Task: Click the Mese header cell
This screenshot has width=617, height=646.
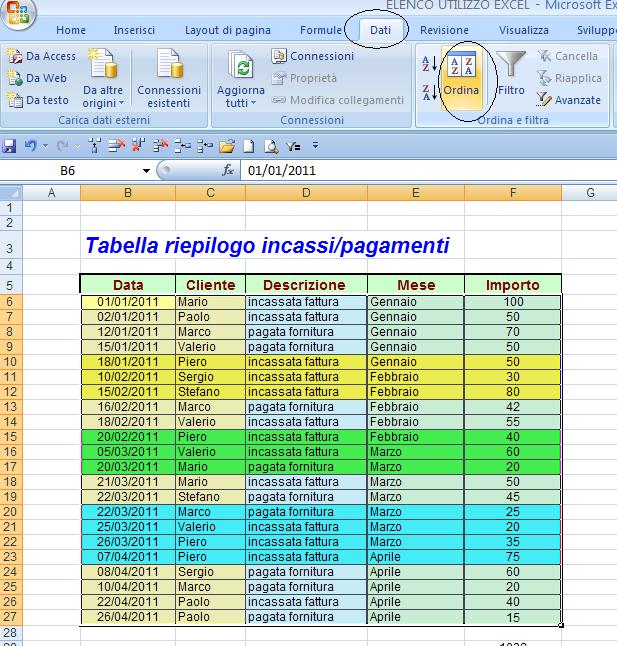Action: pyautogui.click(x=416, y=285)
